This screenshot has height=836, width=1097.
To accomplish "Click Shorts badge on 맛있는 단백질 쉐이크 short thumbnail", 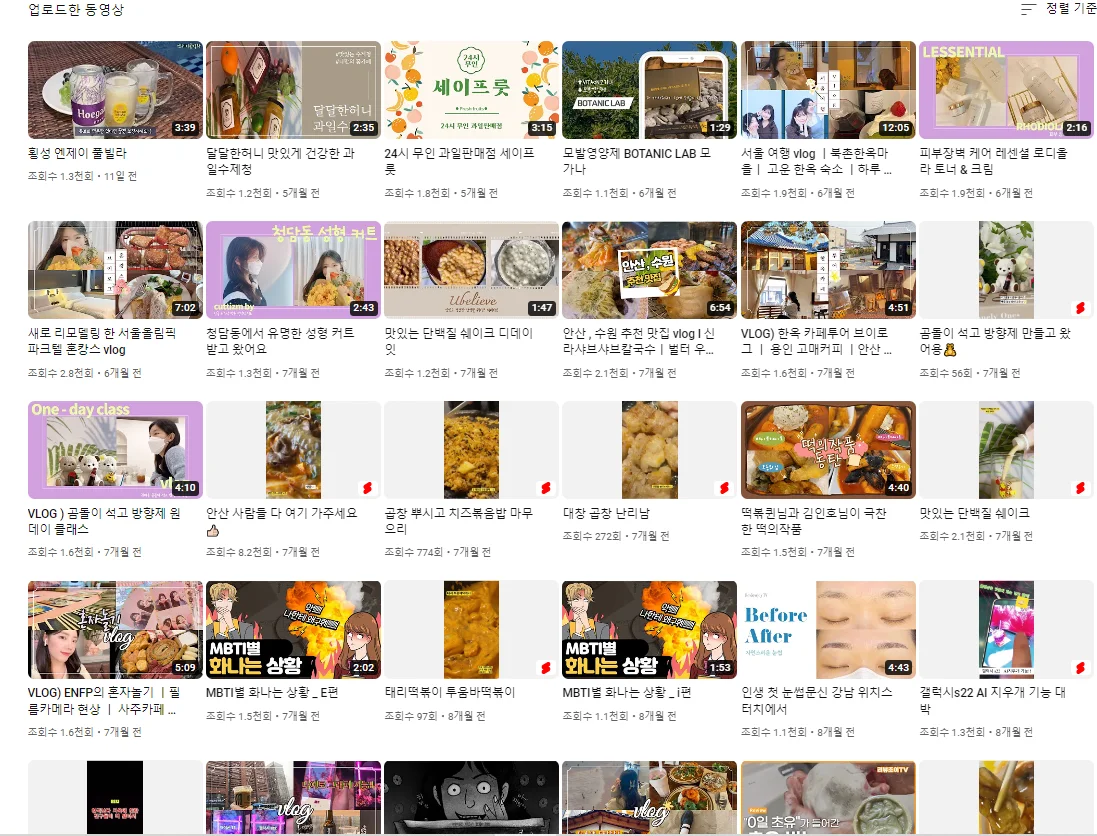I will tap(1080, 488).
